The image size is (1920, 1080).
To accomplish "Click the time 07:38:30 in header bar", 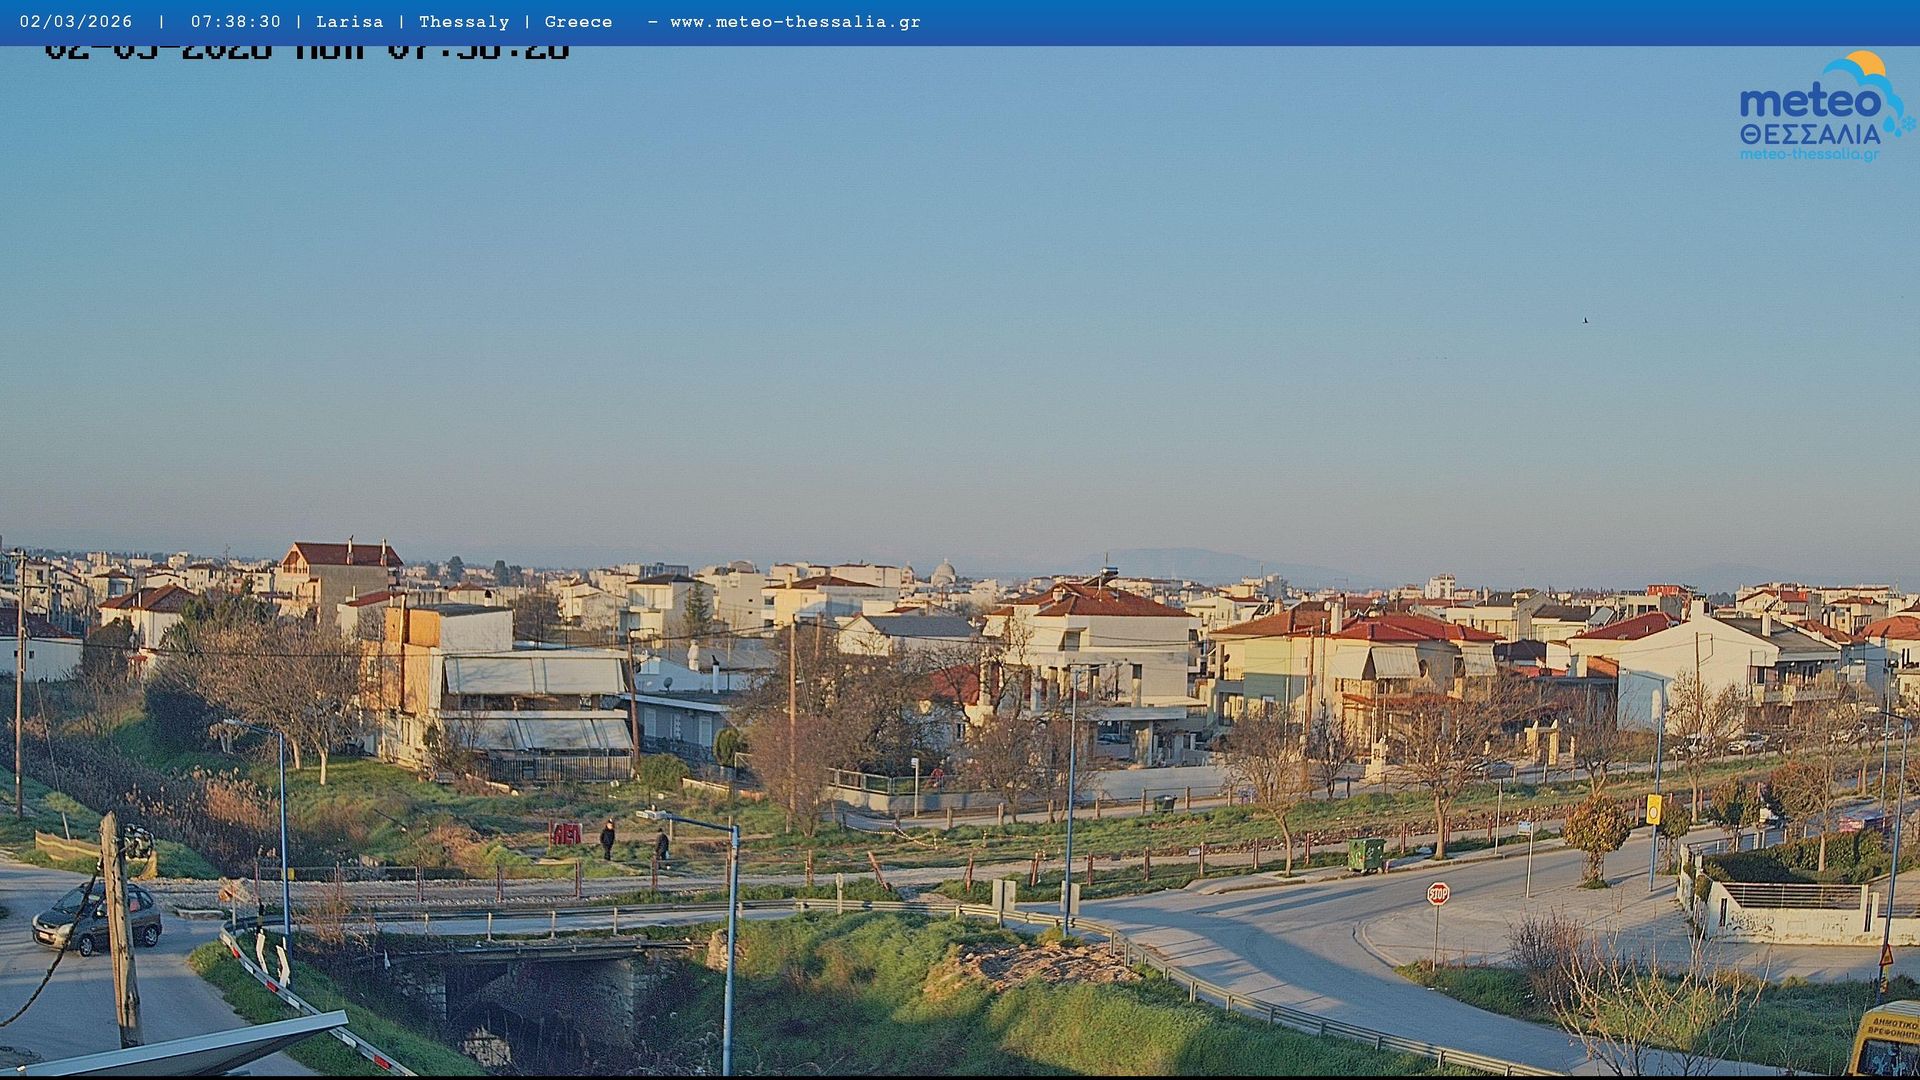I will pos(236,22).
